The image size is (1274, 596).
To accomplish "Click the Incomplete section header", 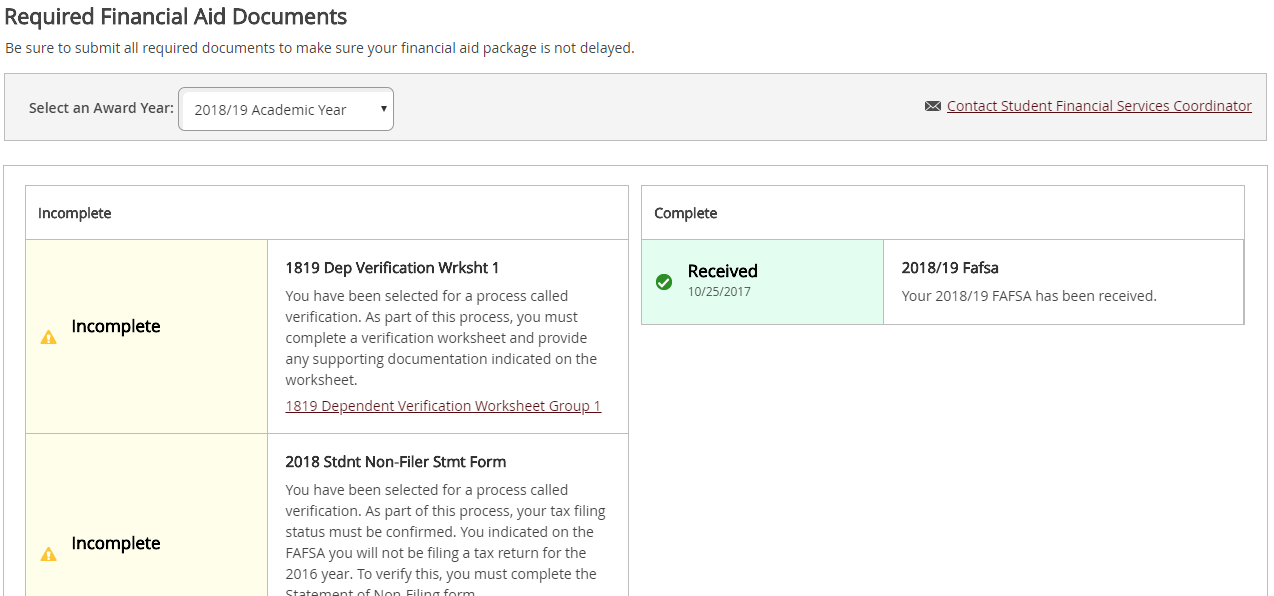I will pyautogui.click(x=75, y=213).
